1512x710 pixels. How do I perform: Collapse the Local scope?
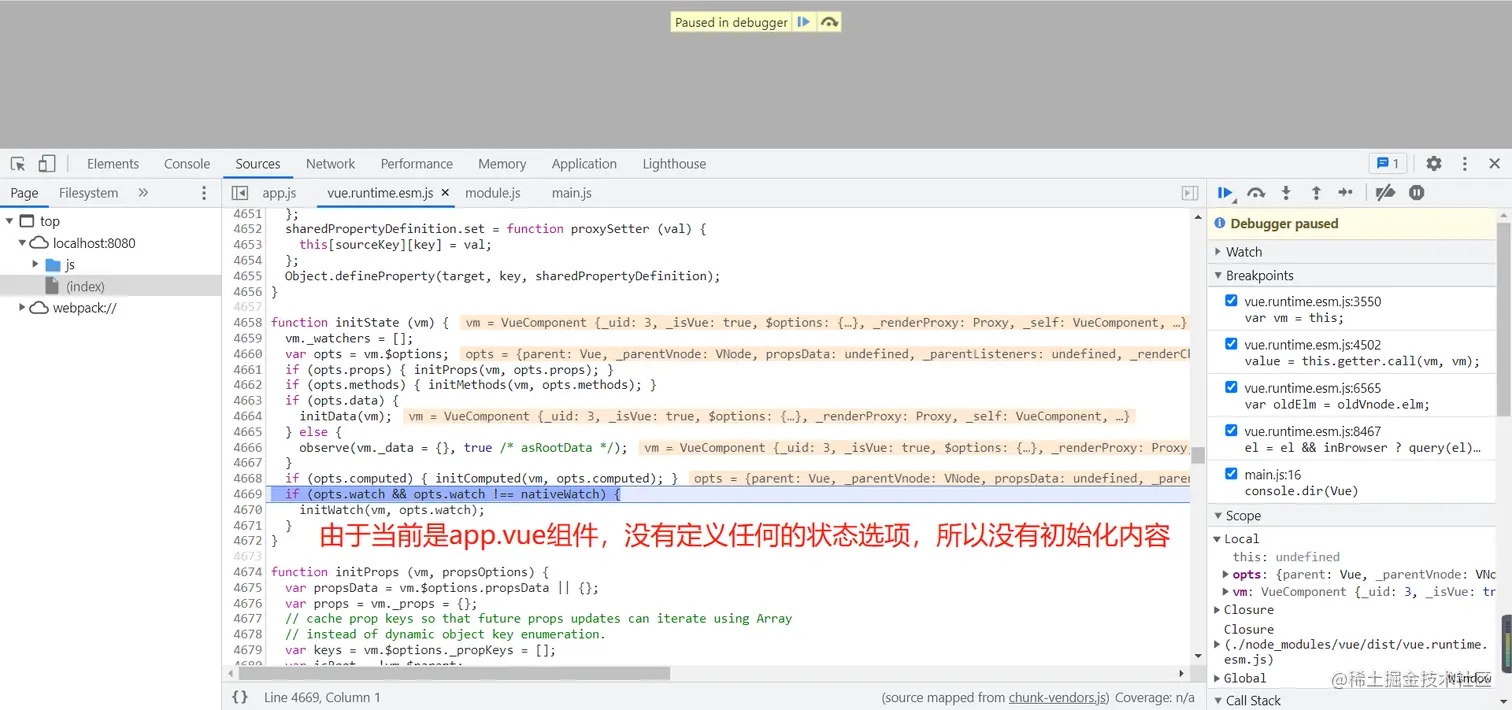[x=1218, y=539]
